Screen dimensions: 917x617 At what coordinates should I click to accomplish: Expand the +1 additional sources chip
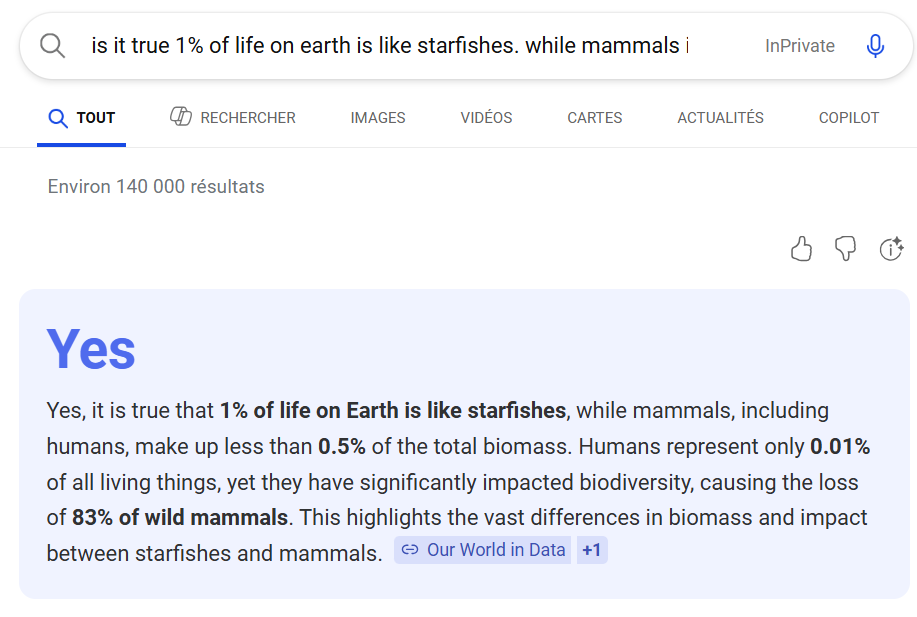click(x=592, y=550)
